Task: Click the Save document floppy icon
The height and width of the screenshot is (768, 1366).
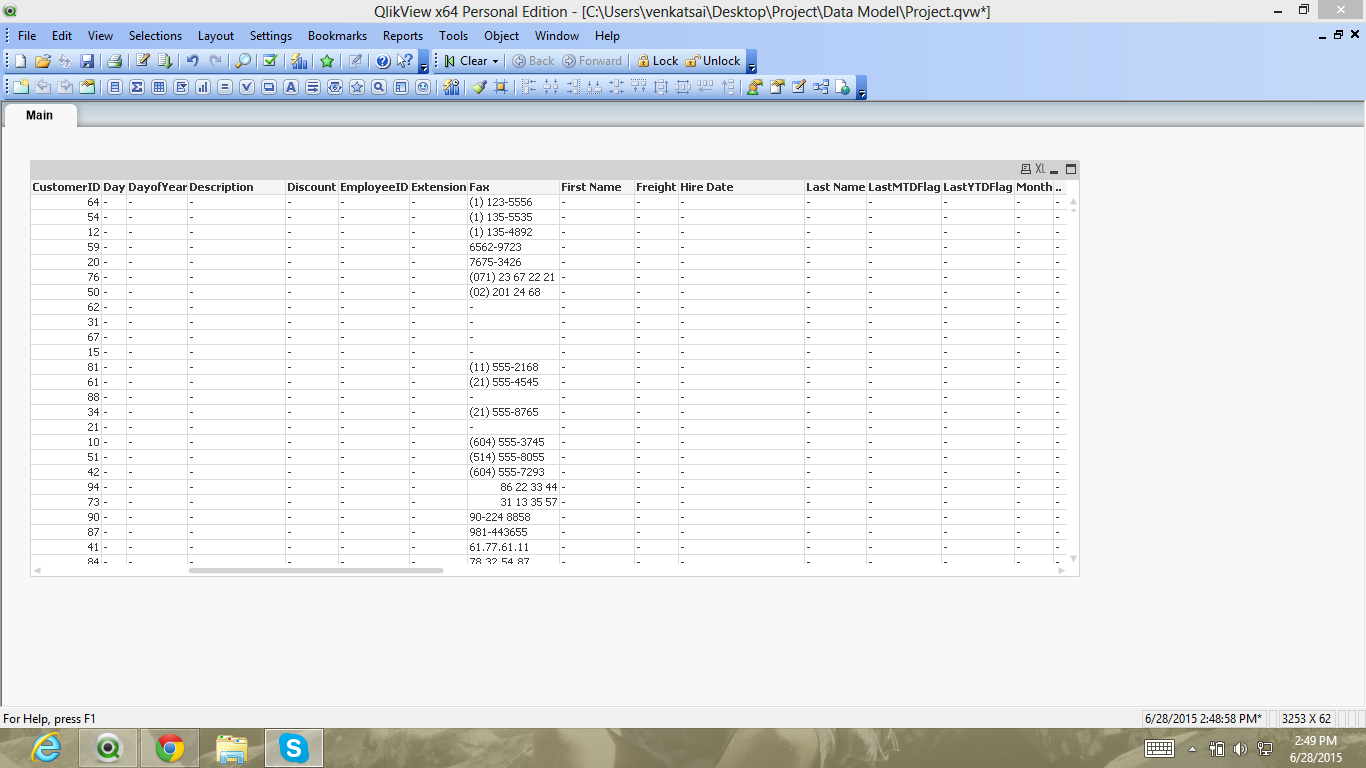Action: pyautogui.click(x=87, y=61)
